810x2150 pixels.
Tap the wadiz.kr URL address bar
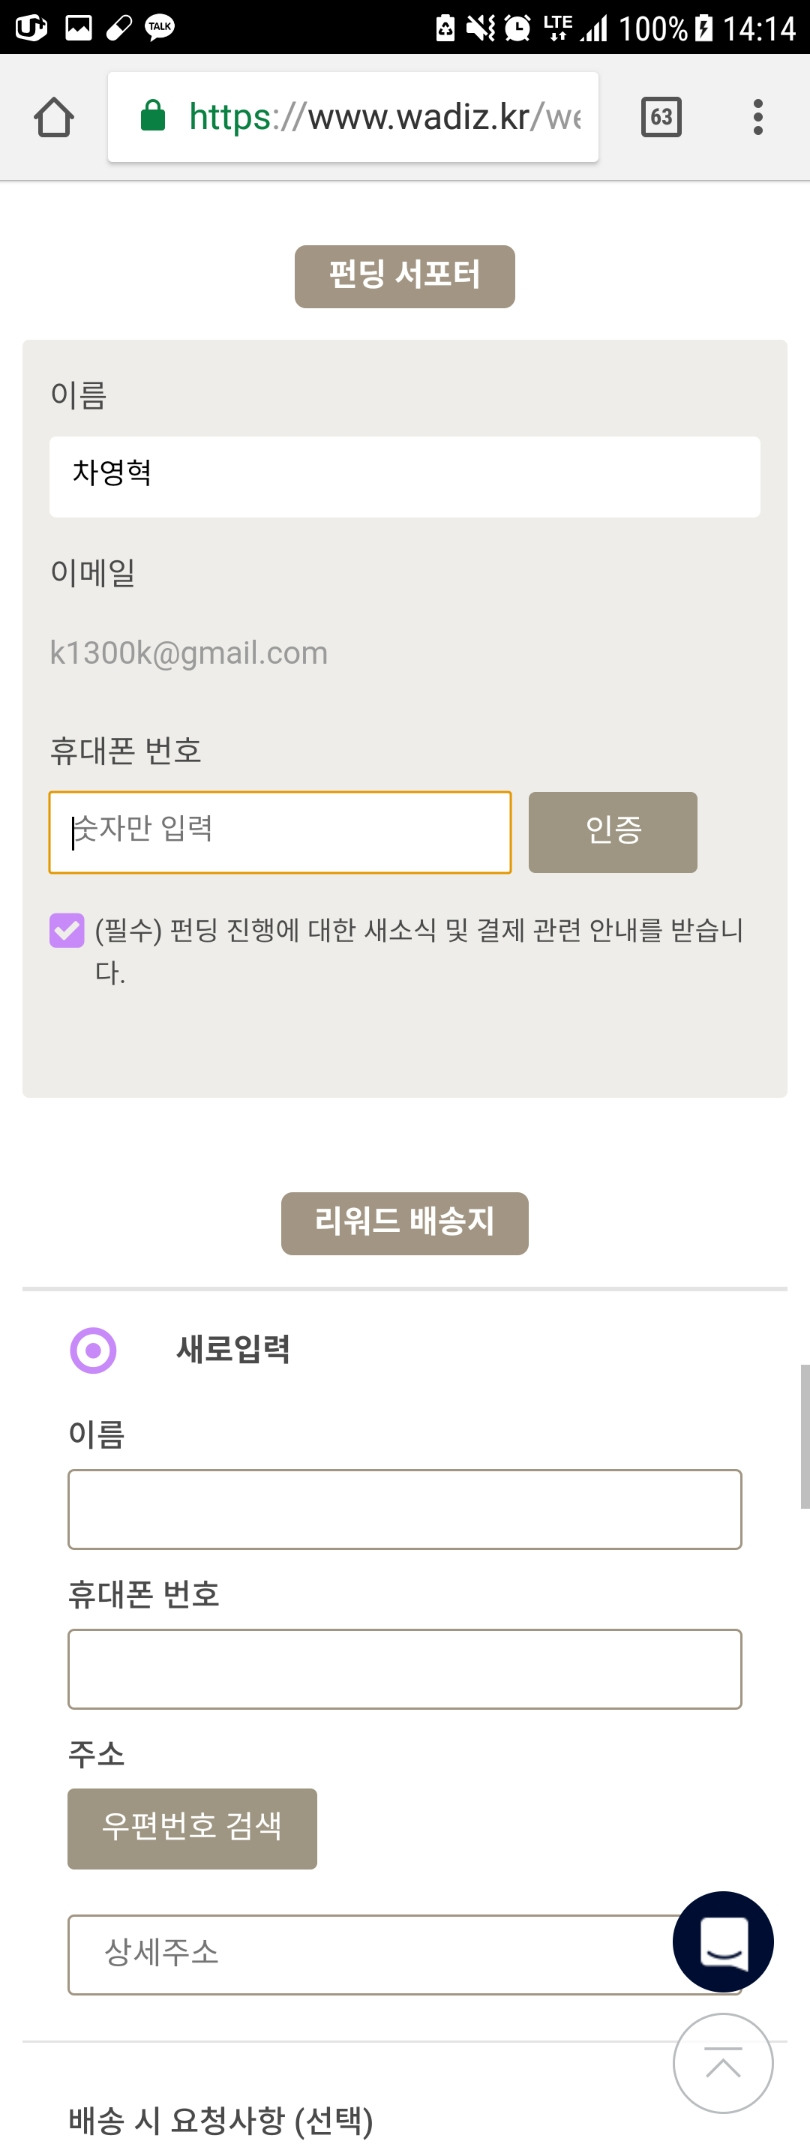click(353, 117)
